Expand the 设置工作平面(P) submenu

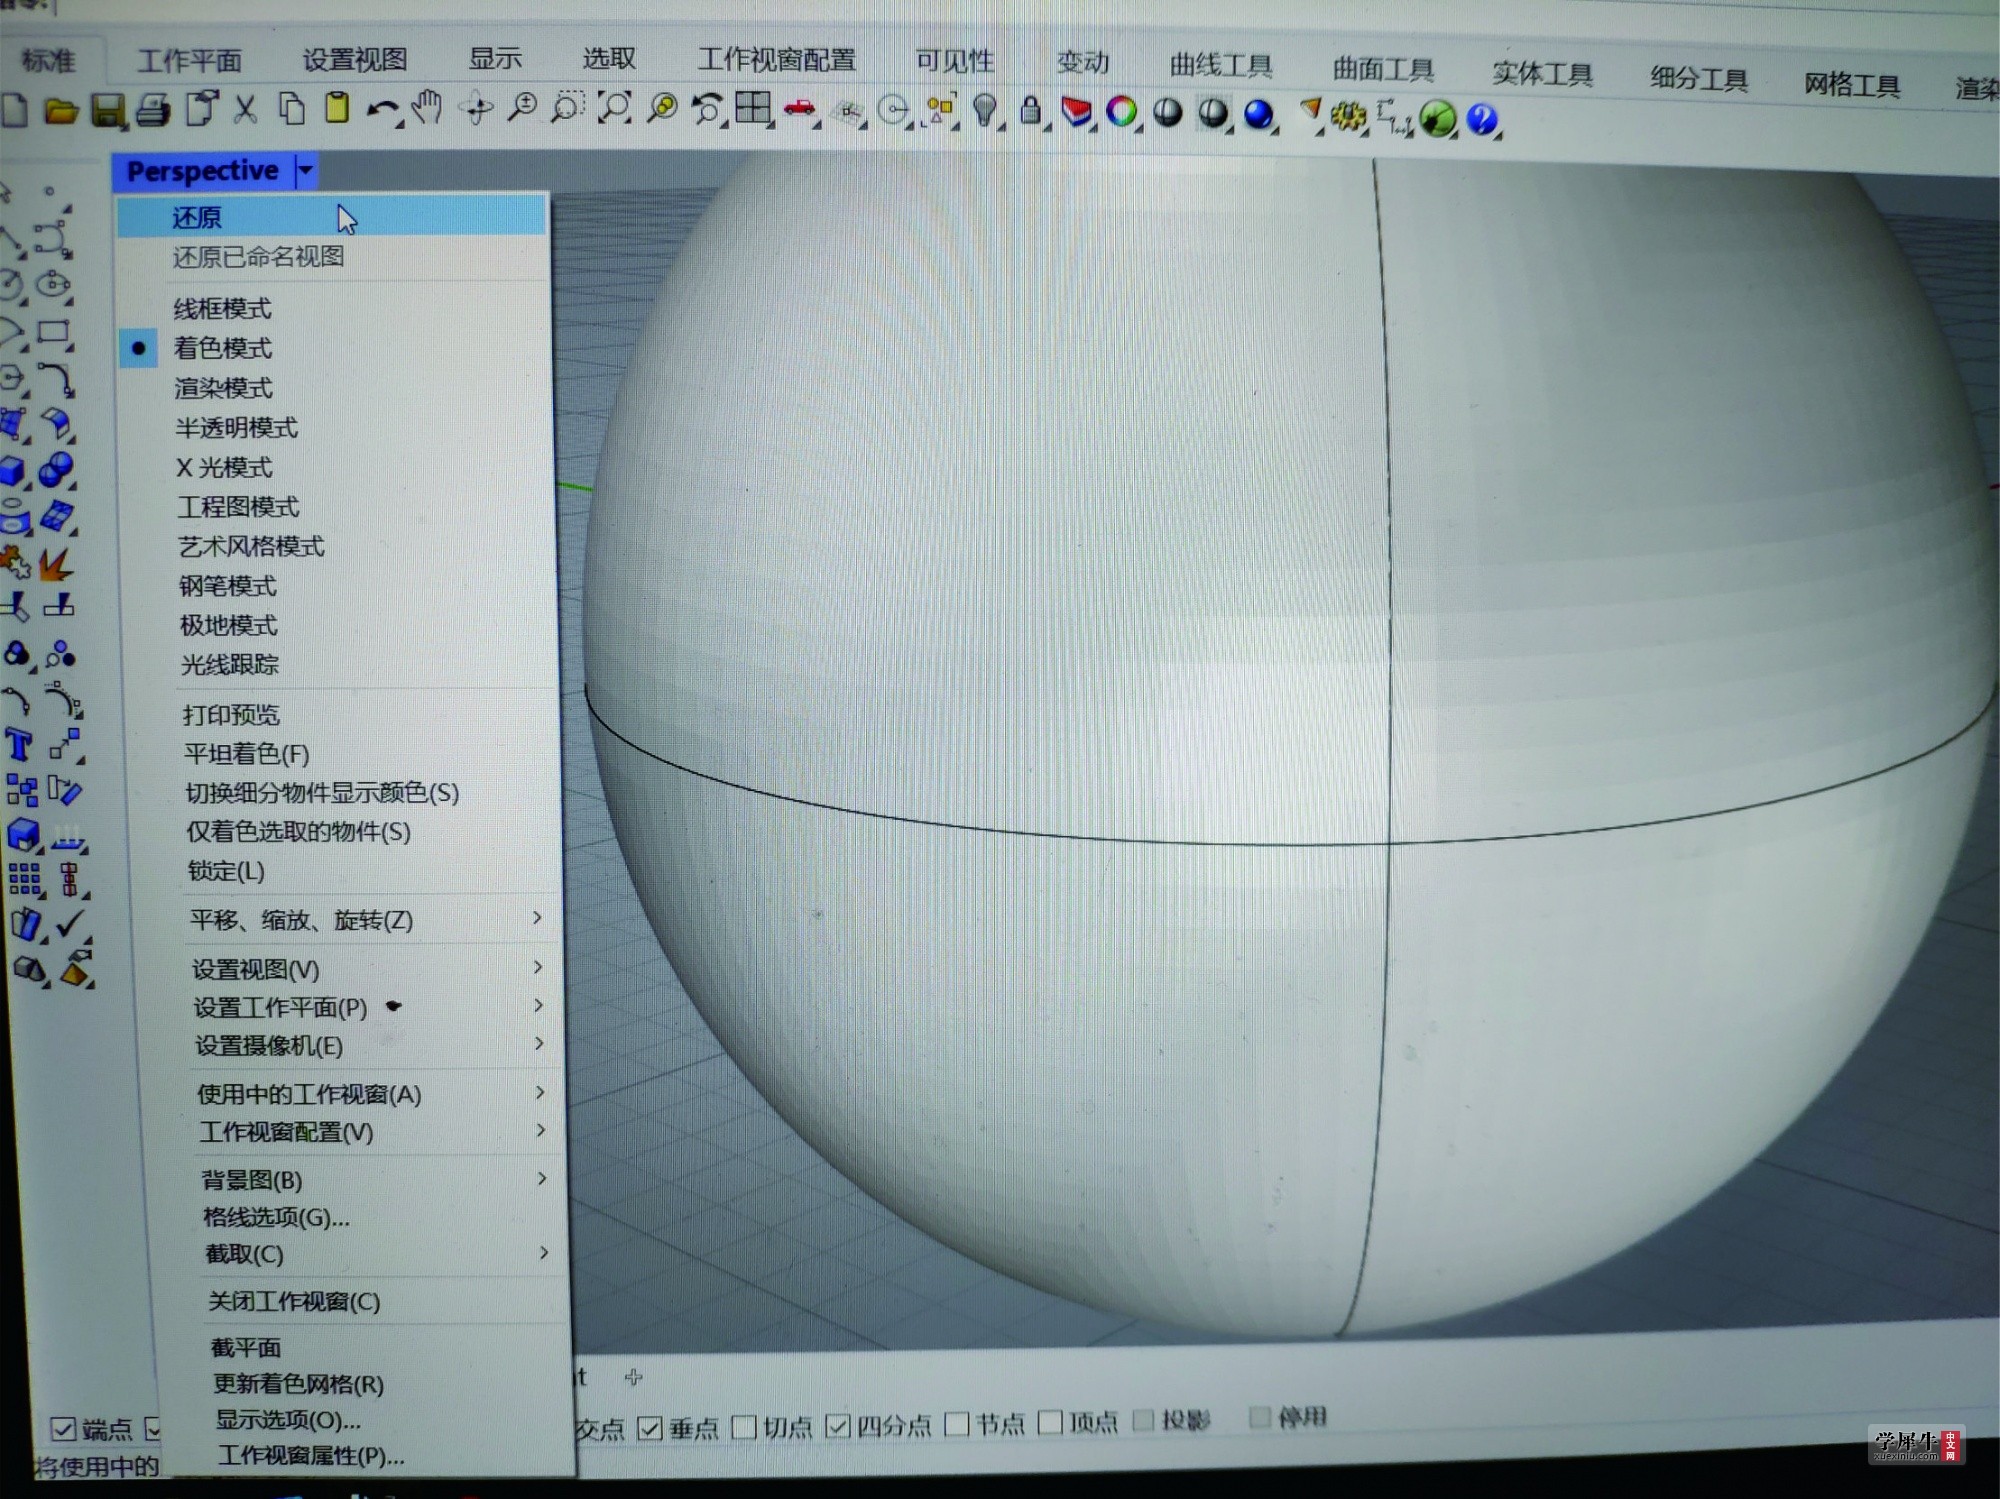pyautogui.click(x=362, y=1007)
